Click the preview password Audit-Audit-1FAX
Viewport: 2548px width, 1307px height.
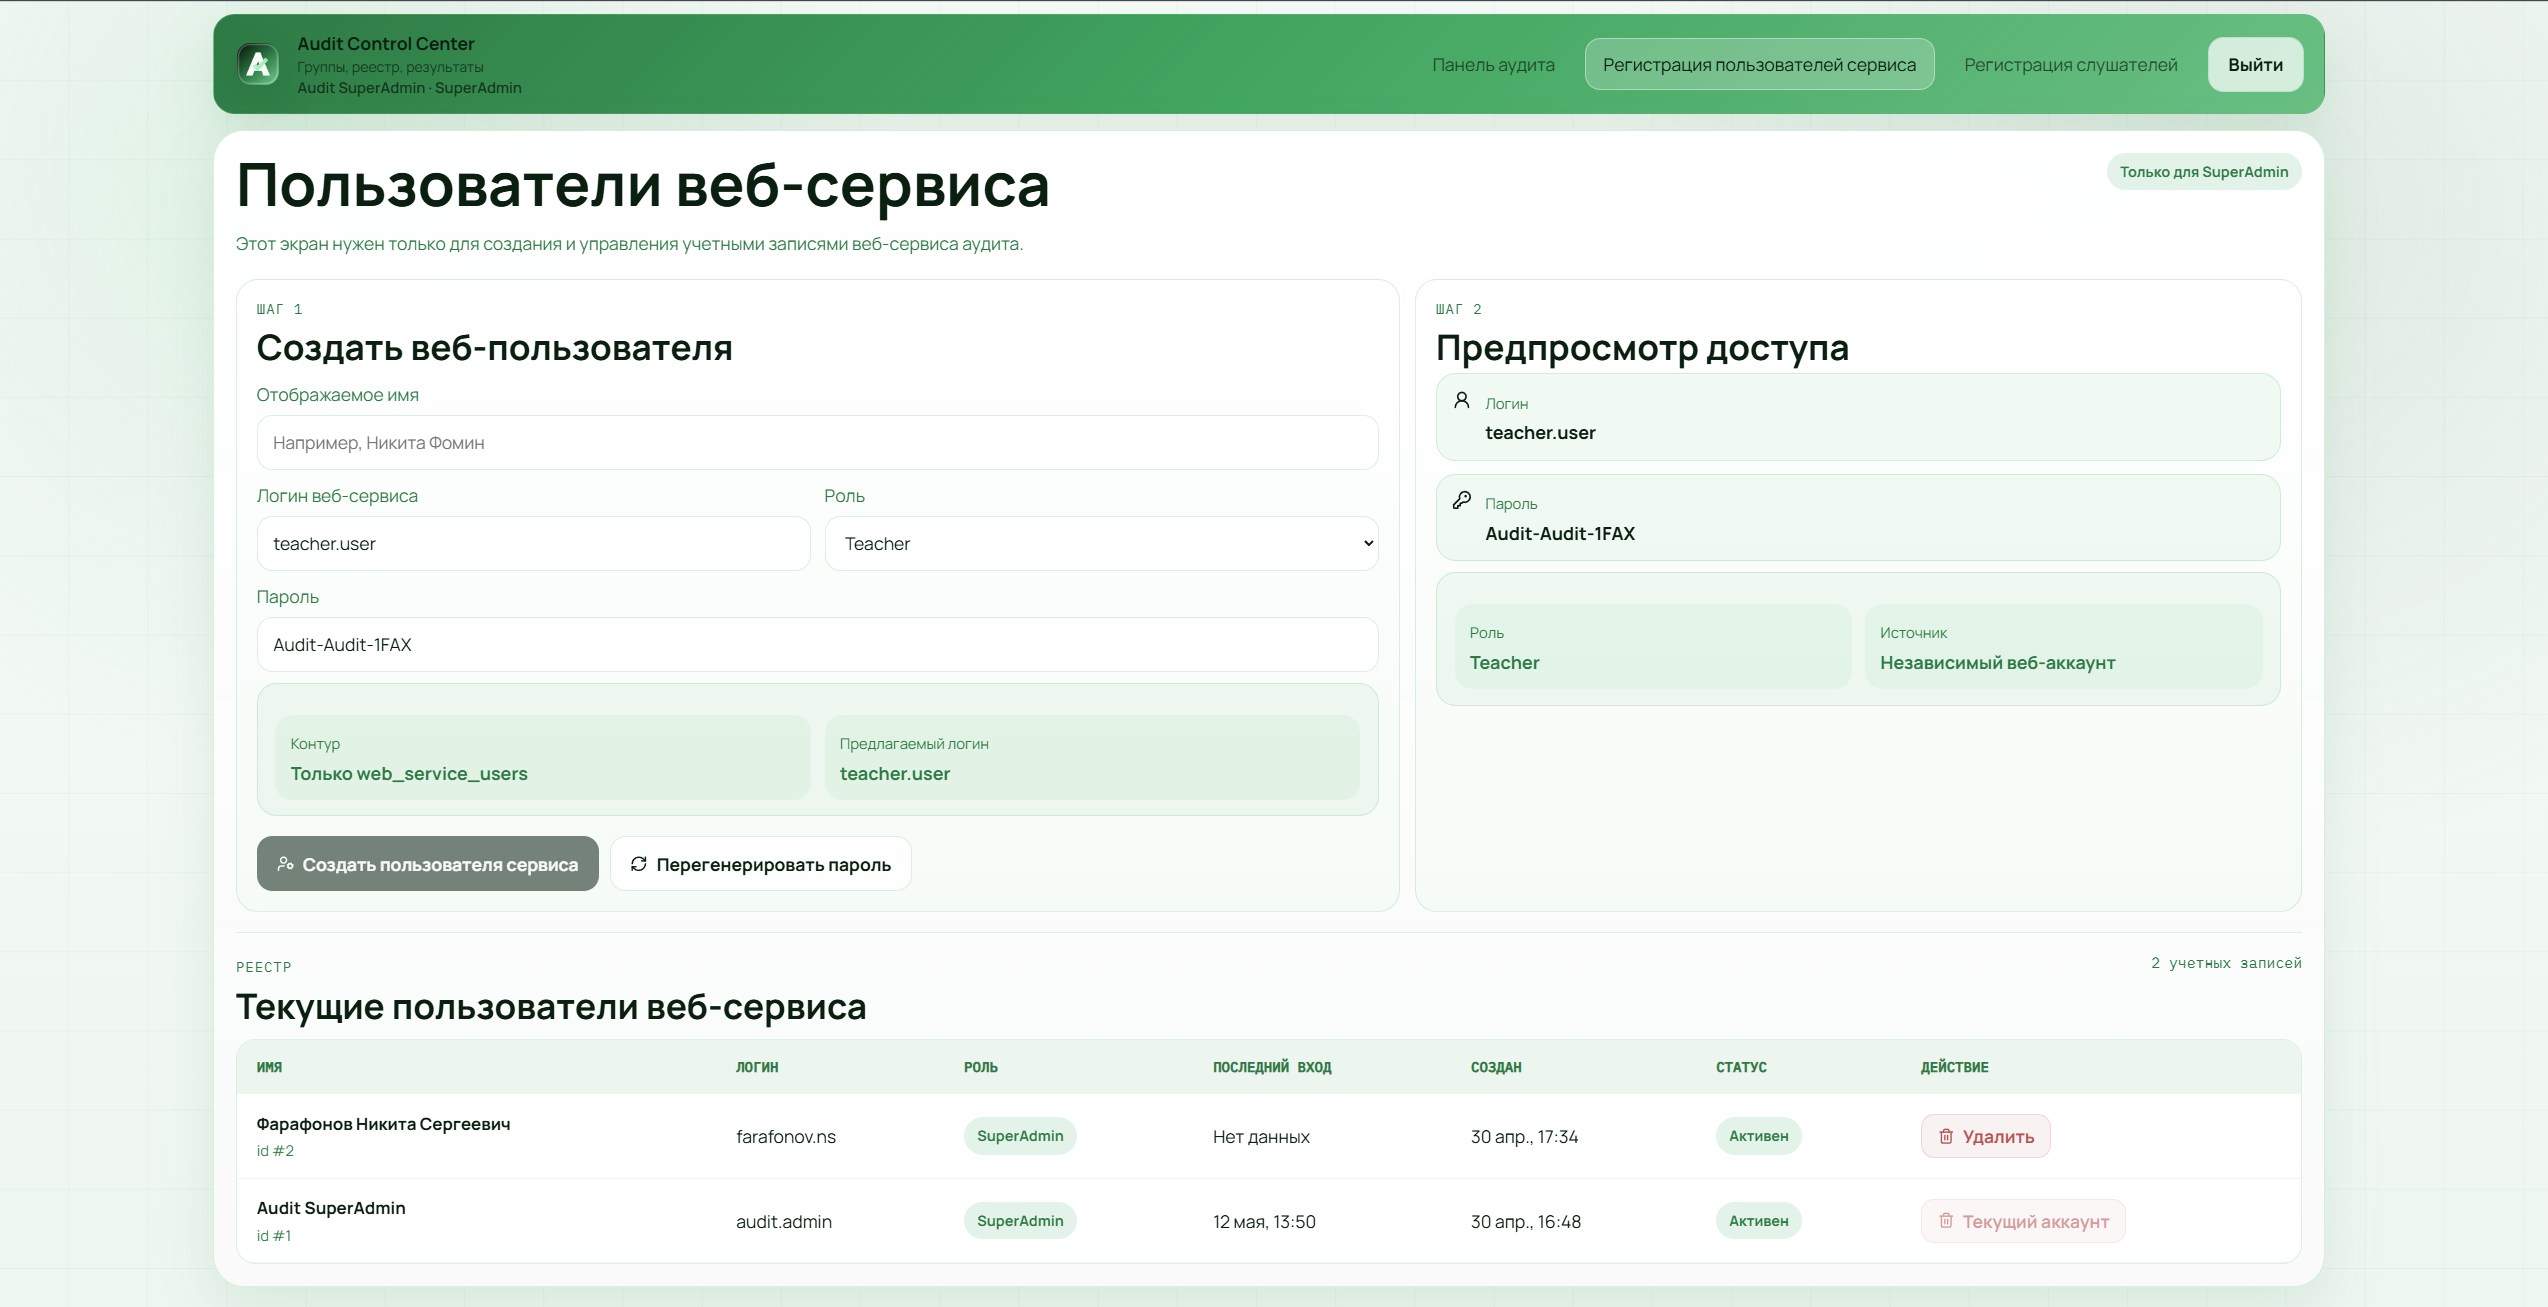click(1560, 534)
